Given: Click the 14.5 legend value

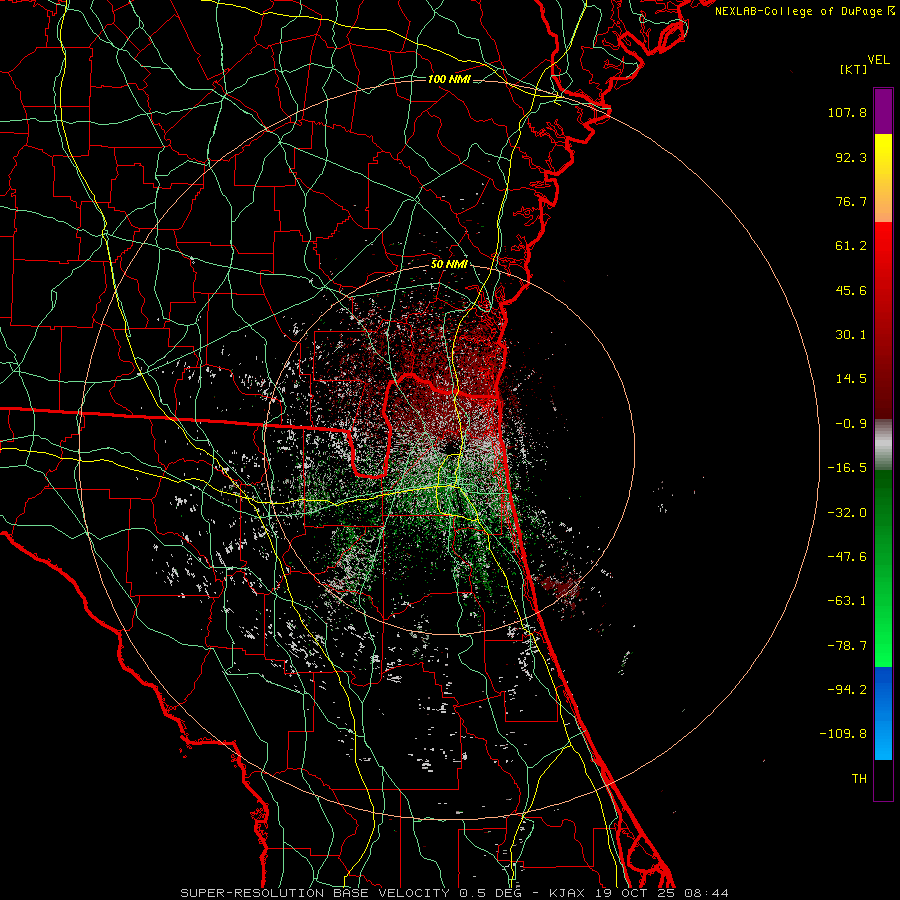Looking at the screenshot, I should tap(851, 379).
